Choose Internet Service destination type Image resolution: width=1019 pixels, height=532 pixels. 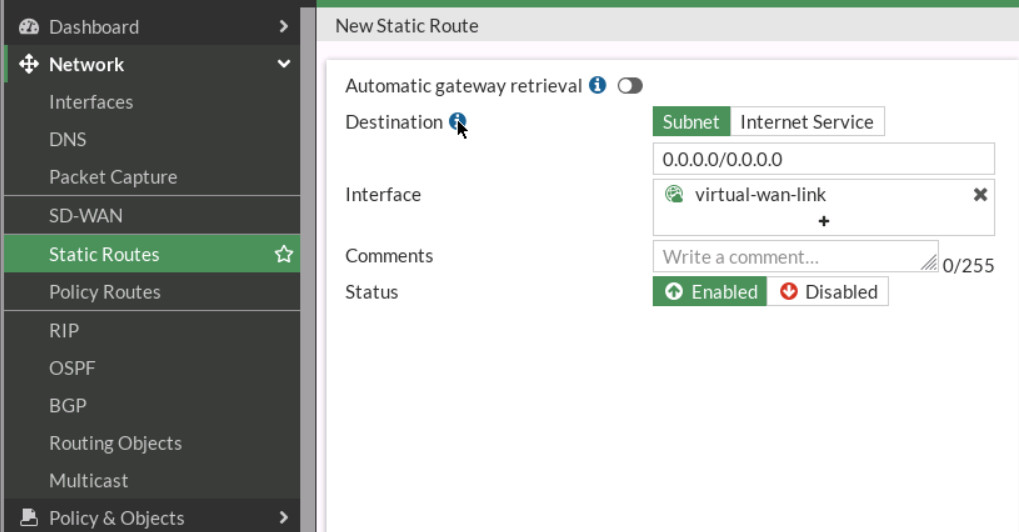(806, 122)
